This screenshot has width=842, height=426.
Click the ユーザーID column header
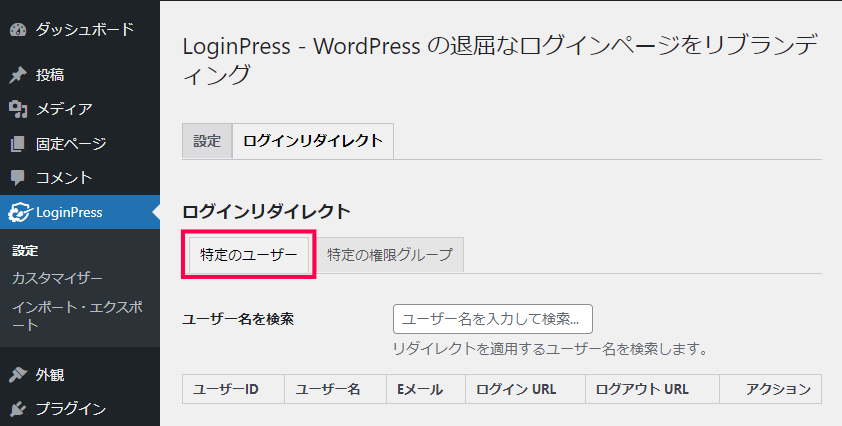click(x=233, y=389)
